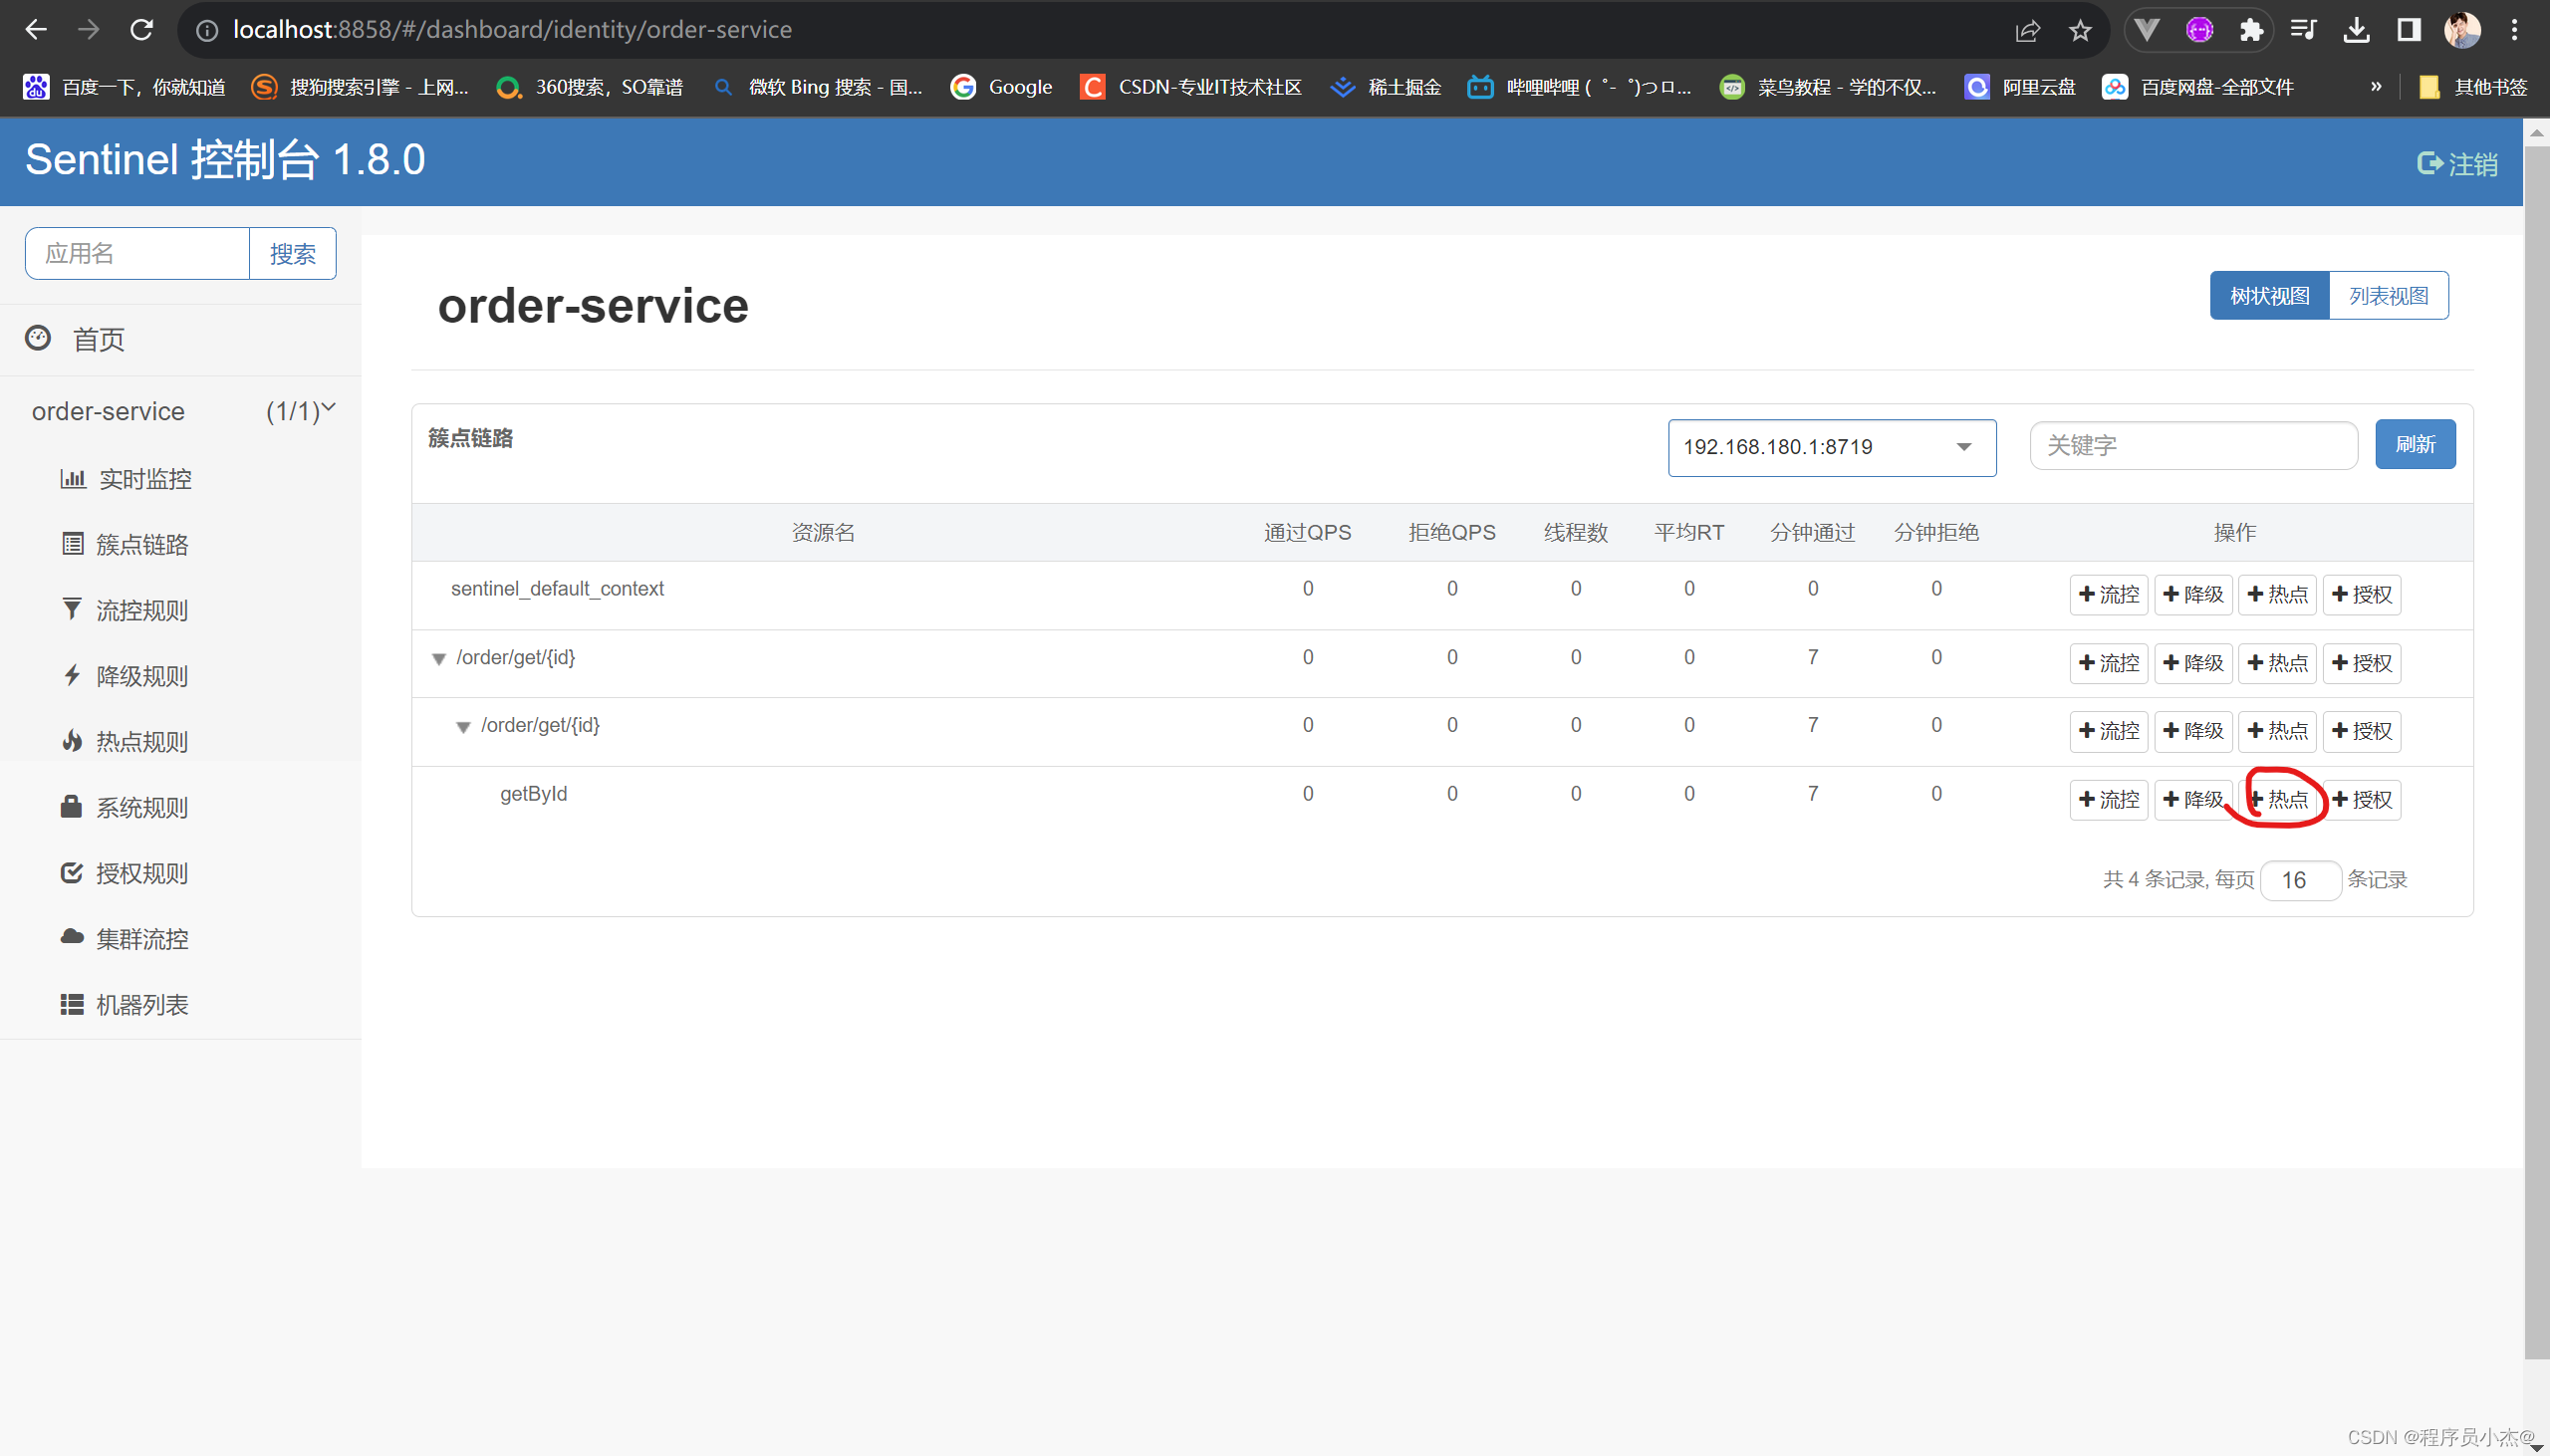
Task: Add 降级 rule for nested /order/get/{id}
Action: coord(2193,731)
